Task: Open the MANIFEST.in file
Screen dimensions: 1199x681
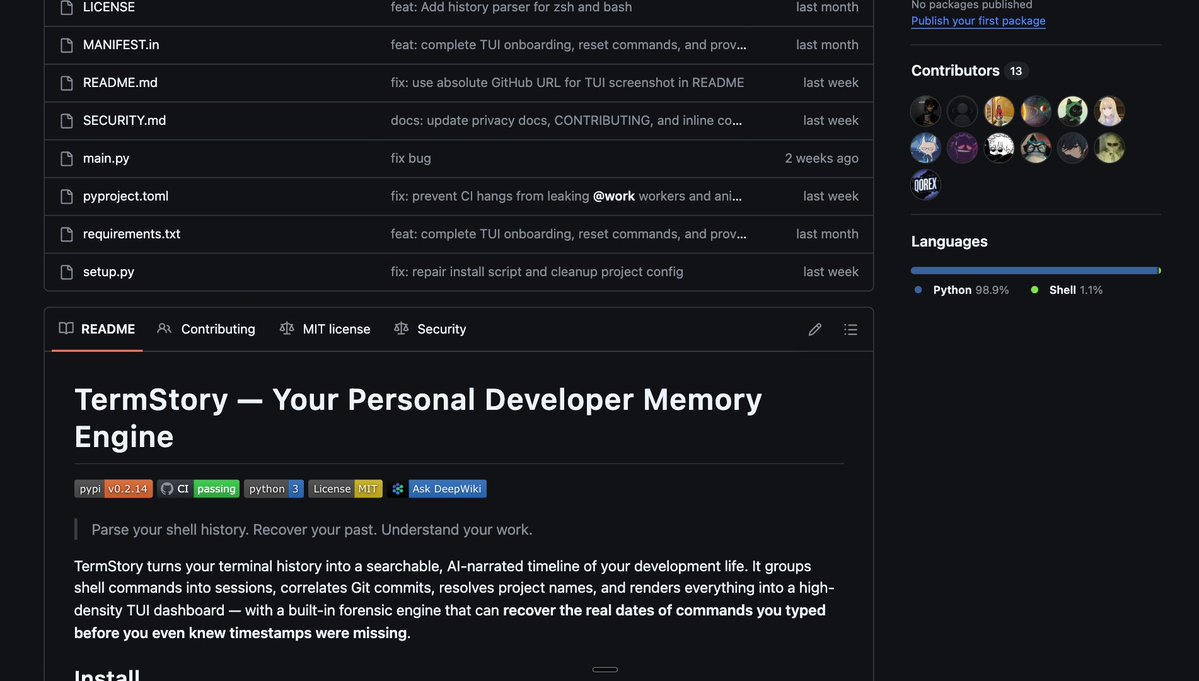Action: click(121, 44)
